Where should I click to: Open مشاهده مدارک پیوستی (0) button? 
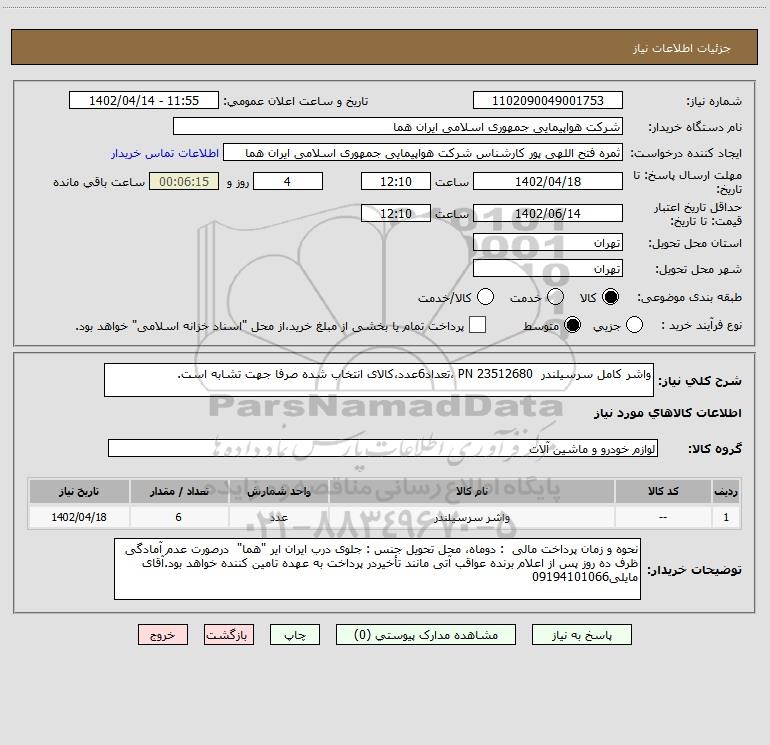[426, 635]
